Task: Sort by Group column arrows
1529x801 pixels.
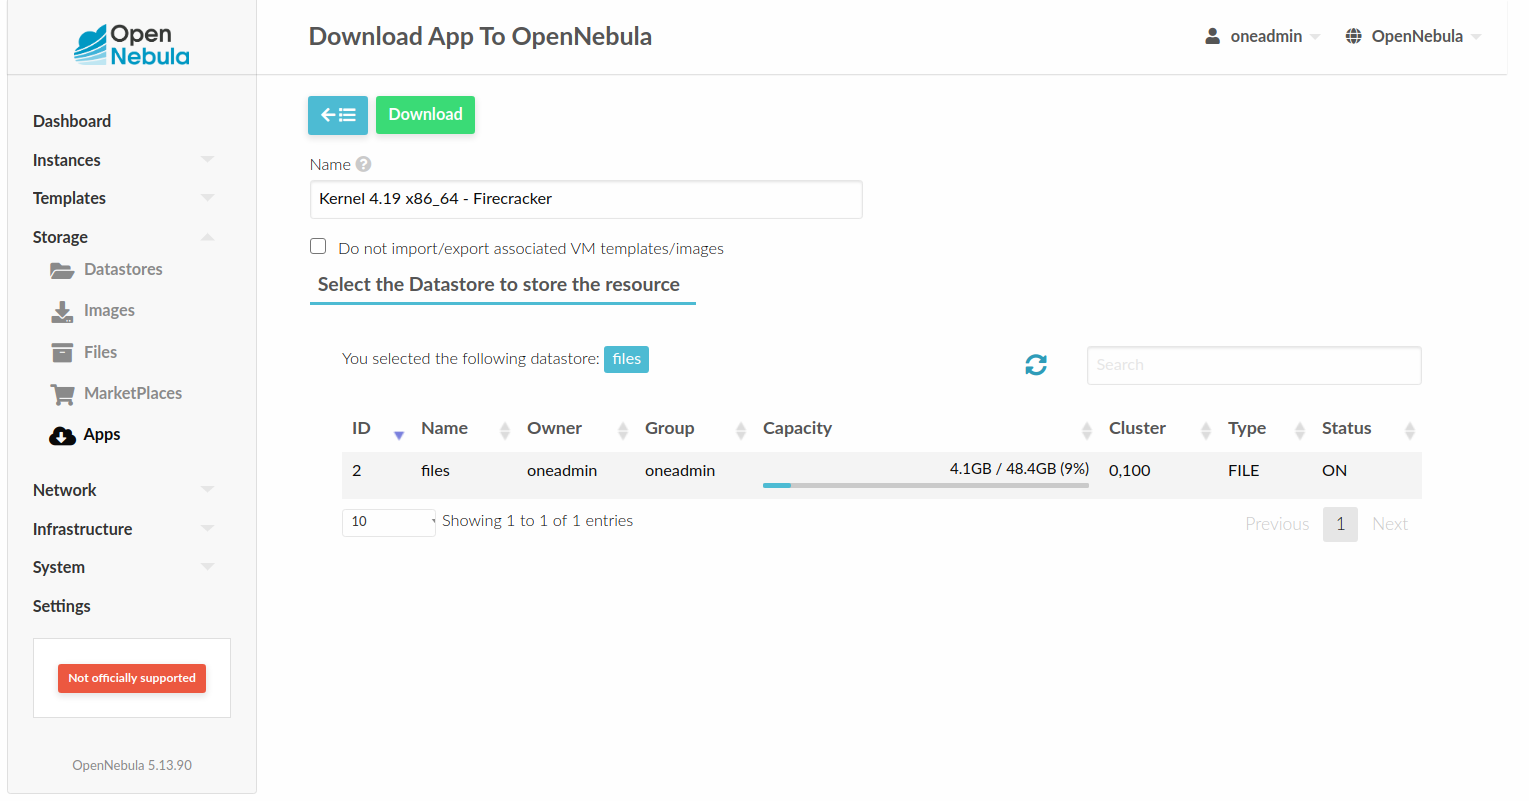Action: 741,430
